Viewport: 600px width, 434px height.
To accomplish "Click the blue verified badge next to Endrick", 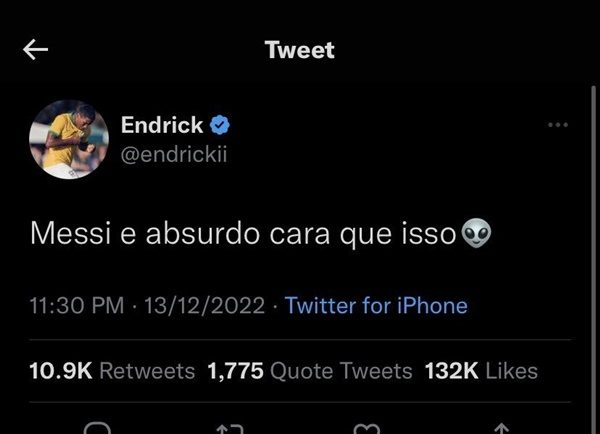I will [x=220, y=125].
